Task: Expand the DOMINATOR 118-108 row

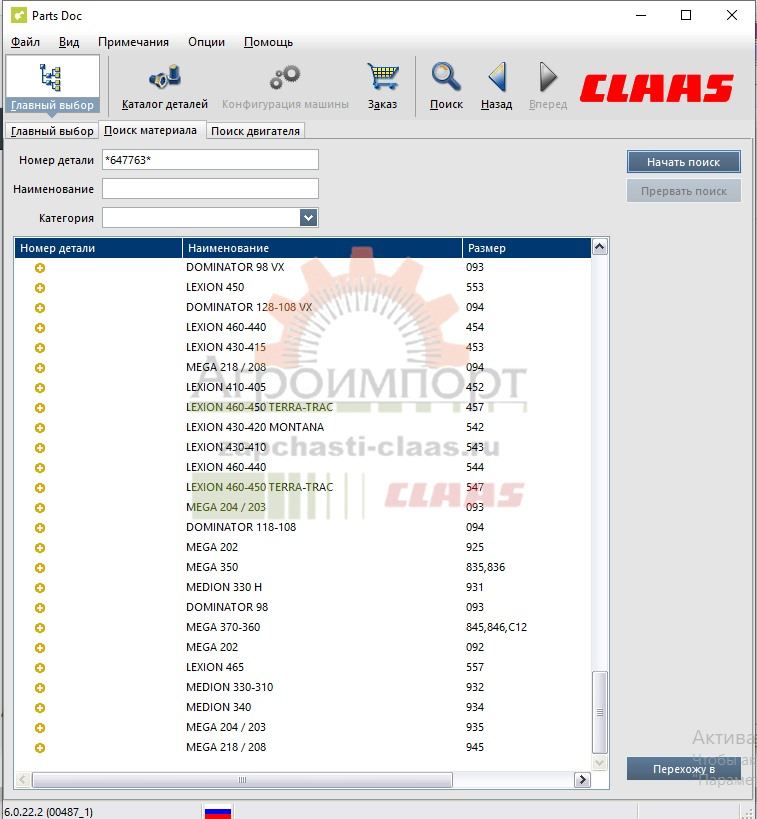Action: (40, 528)
